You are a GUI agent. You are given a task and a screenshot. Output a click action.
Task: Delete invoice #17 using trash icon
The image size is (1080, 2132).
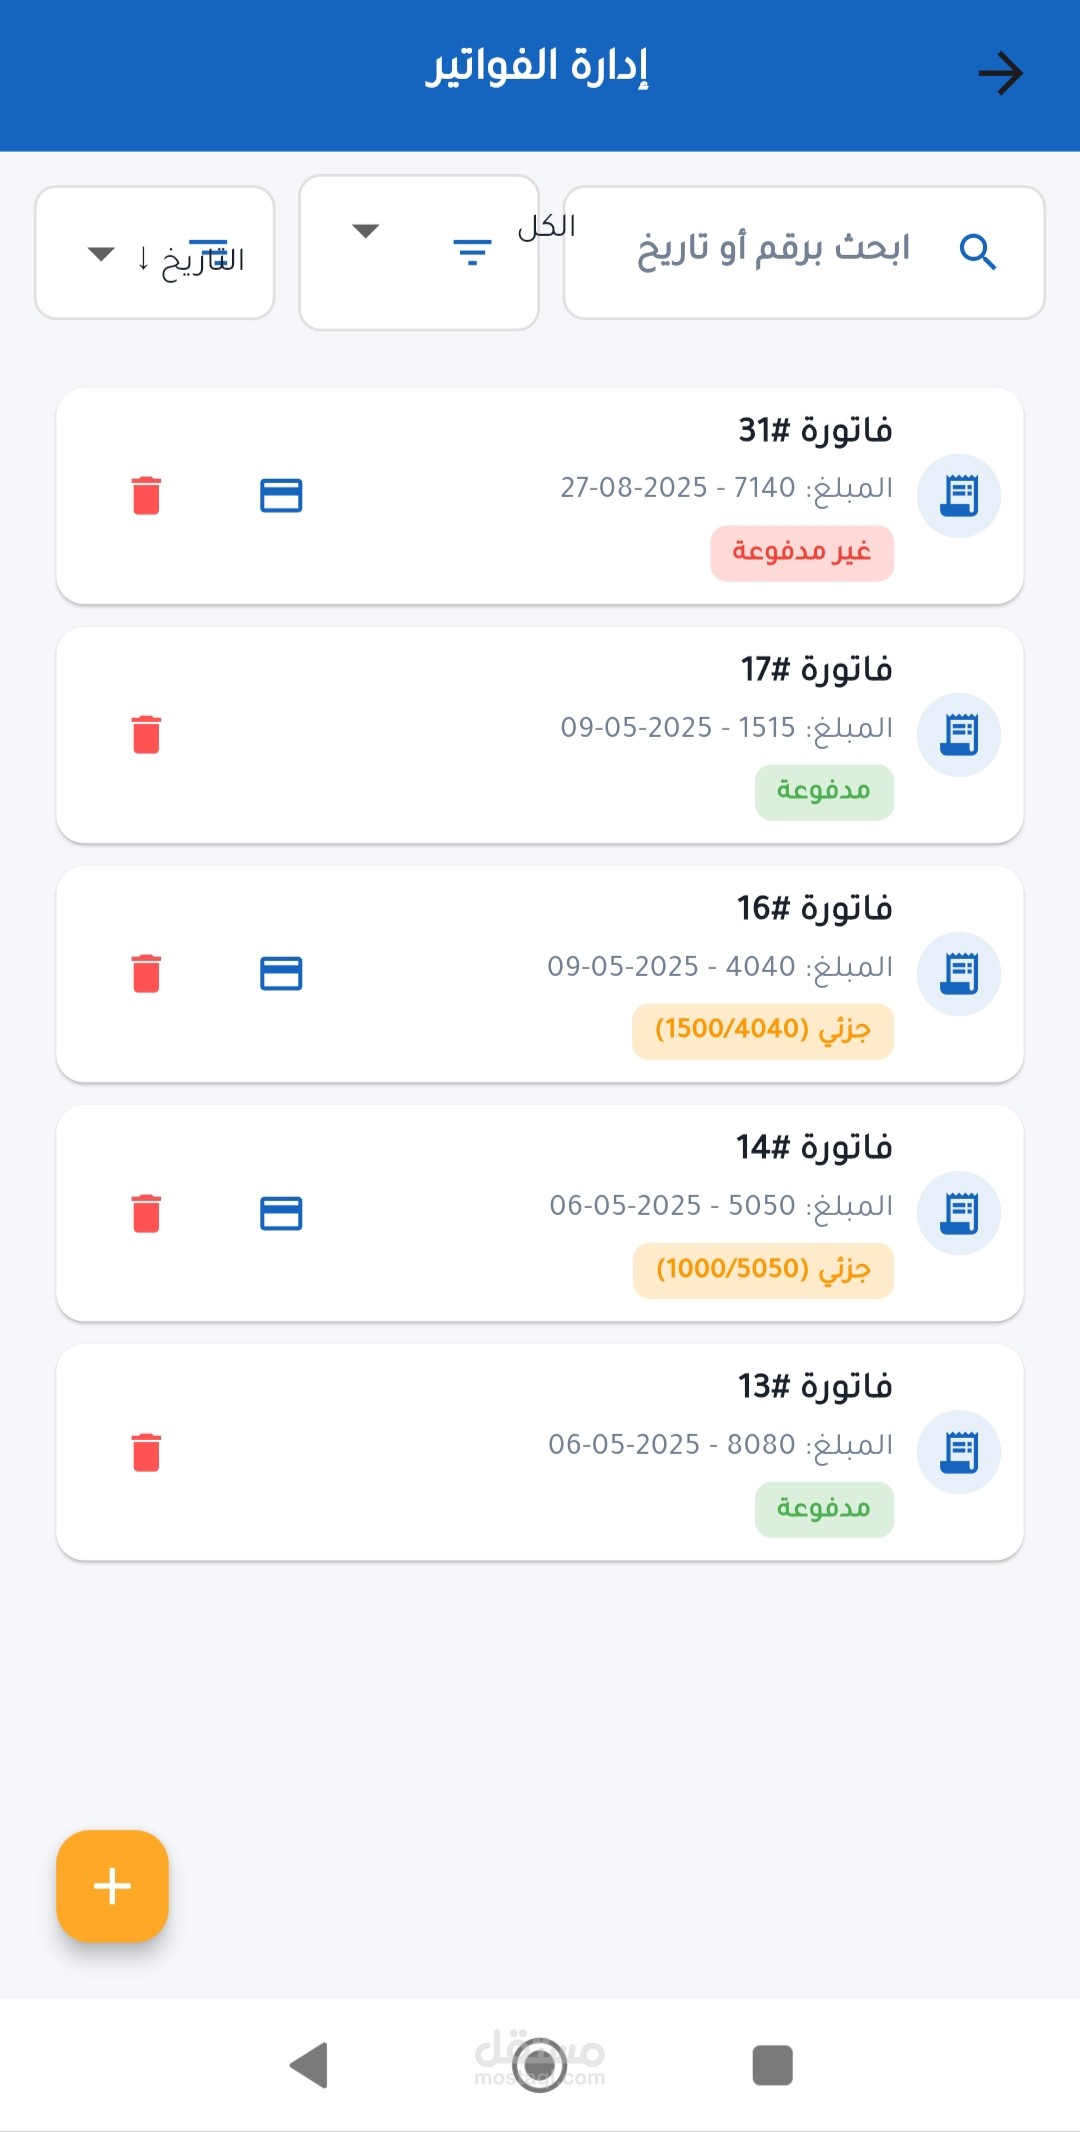click(x=146, y=734)
